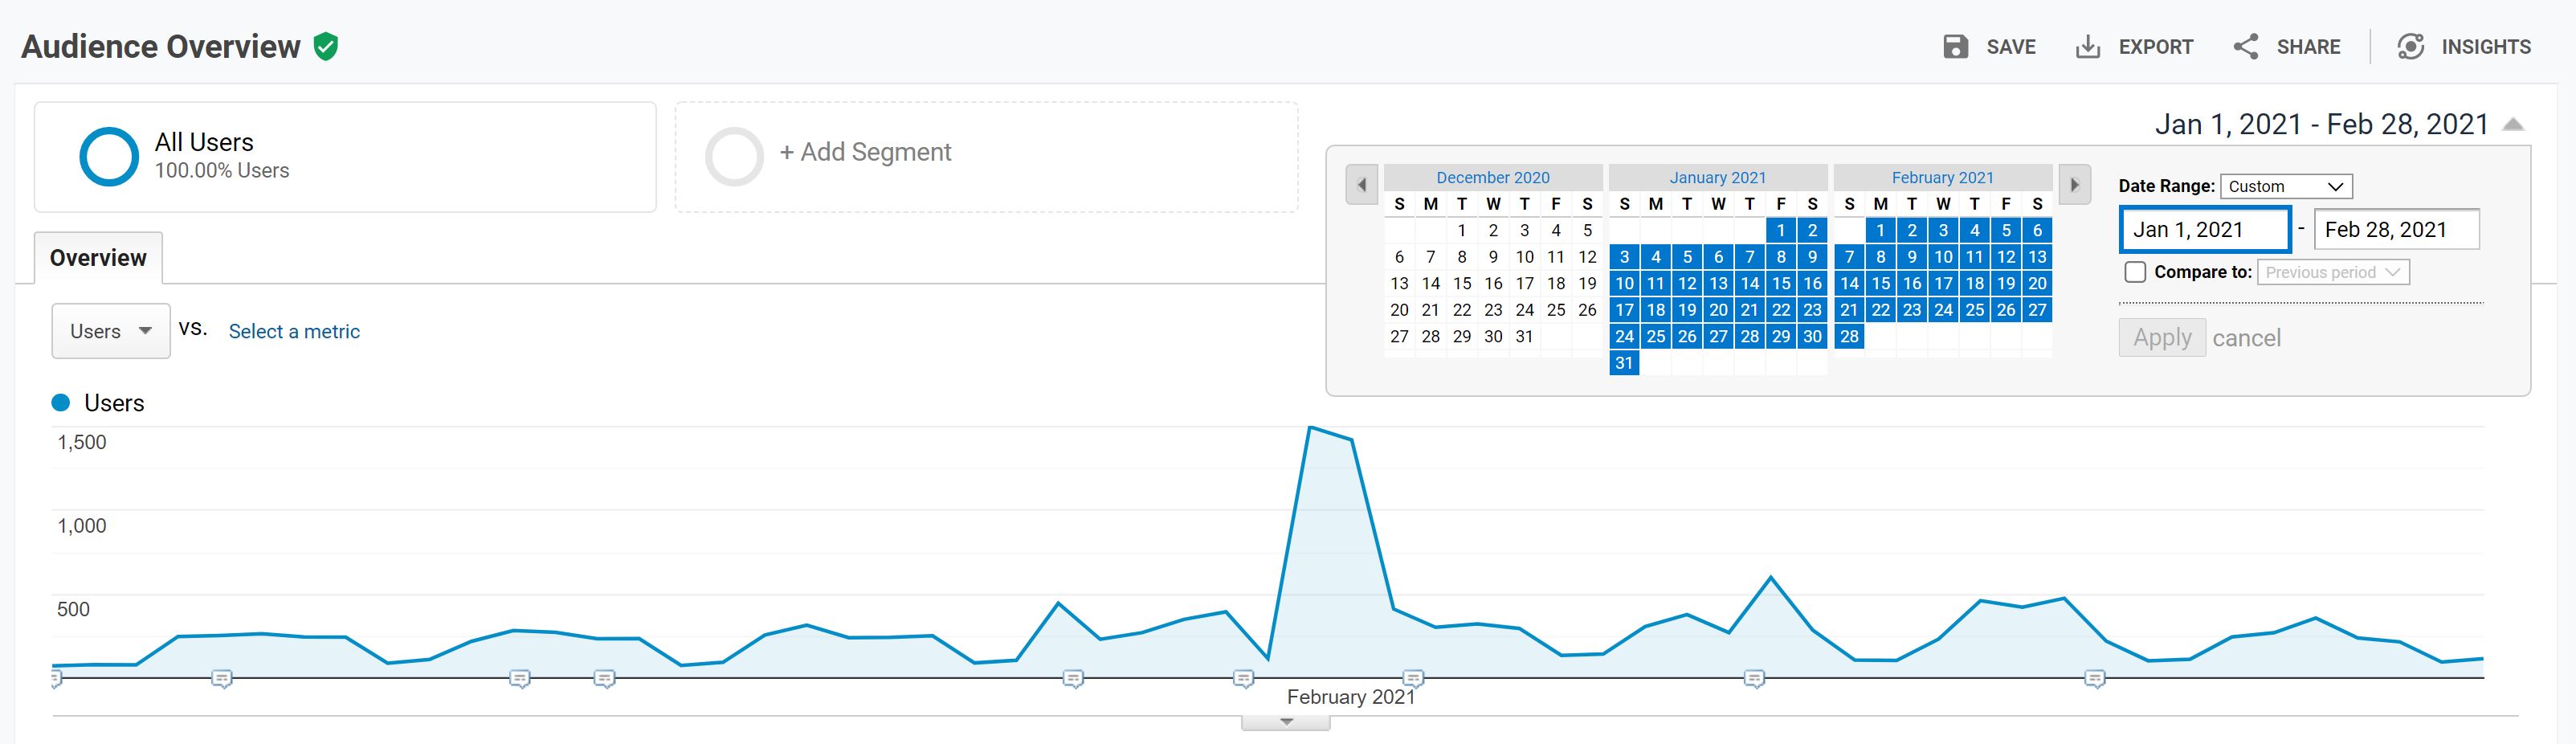Click the Audience Overview title
Screen dimensions: 2576x744
point(161,47)
